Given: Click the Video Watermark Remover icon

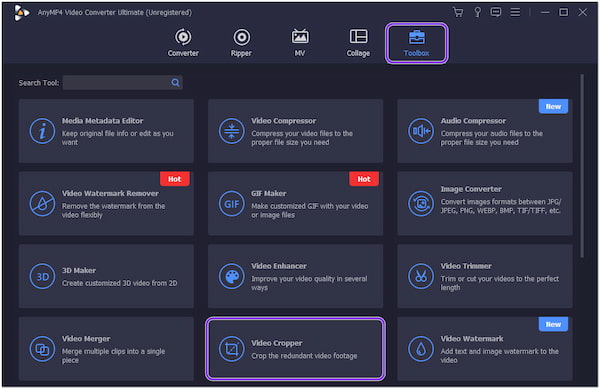Looking at the screenshot, I should point(42,203).
